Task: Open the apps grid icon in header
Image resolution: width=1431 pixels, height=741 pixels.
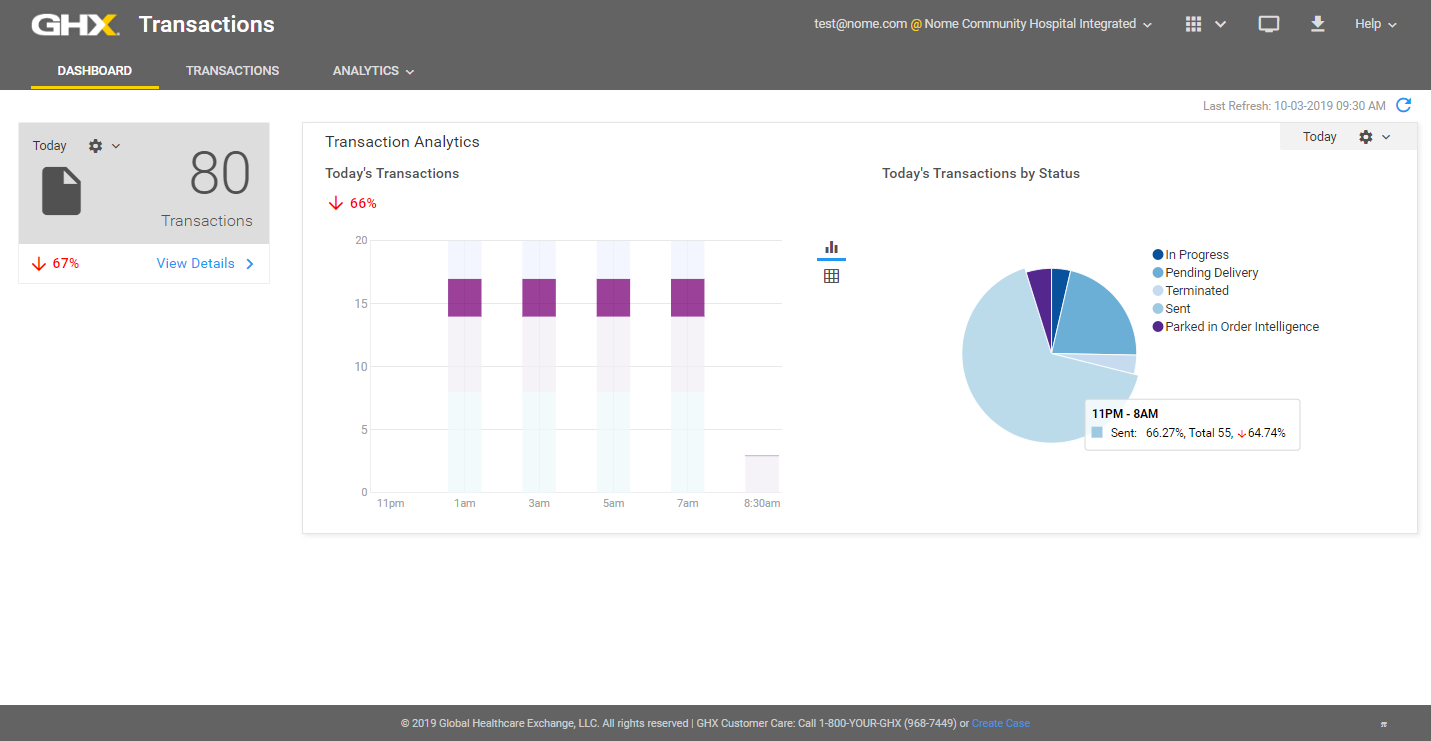Action: point(1193,24)
